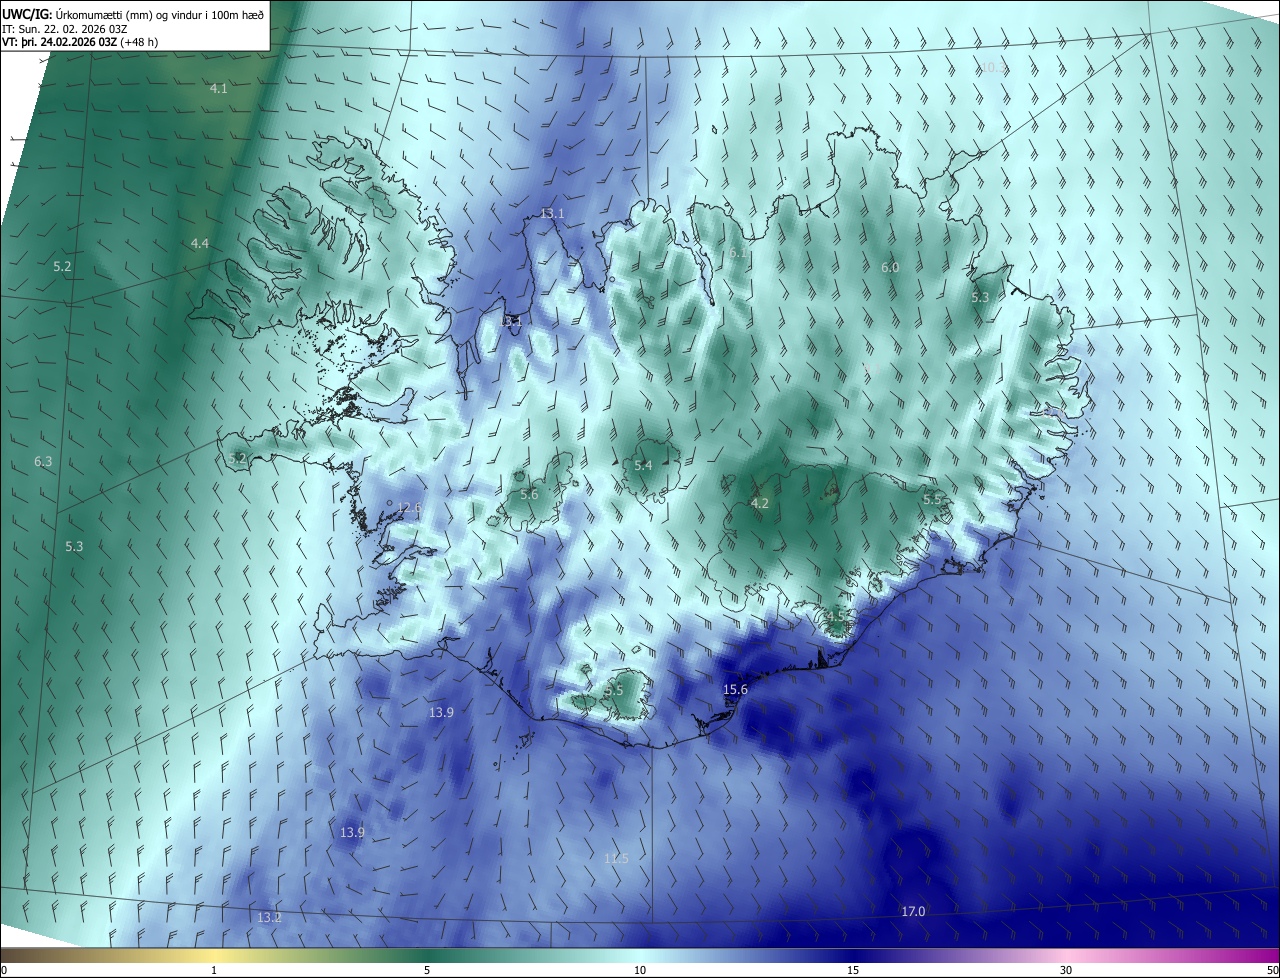Click the 4.1 value on the map

[218, 89]
